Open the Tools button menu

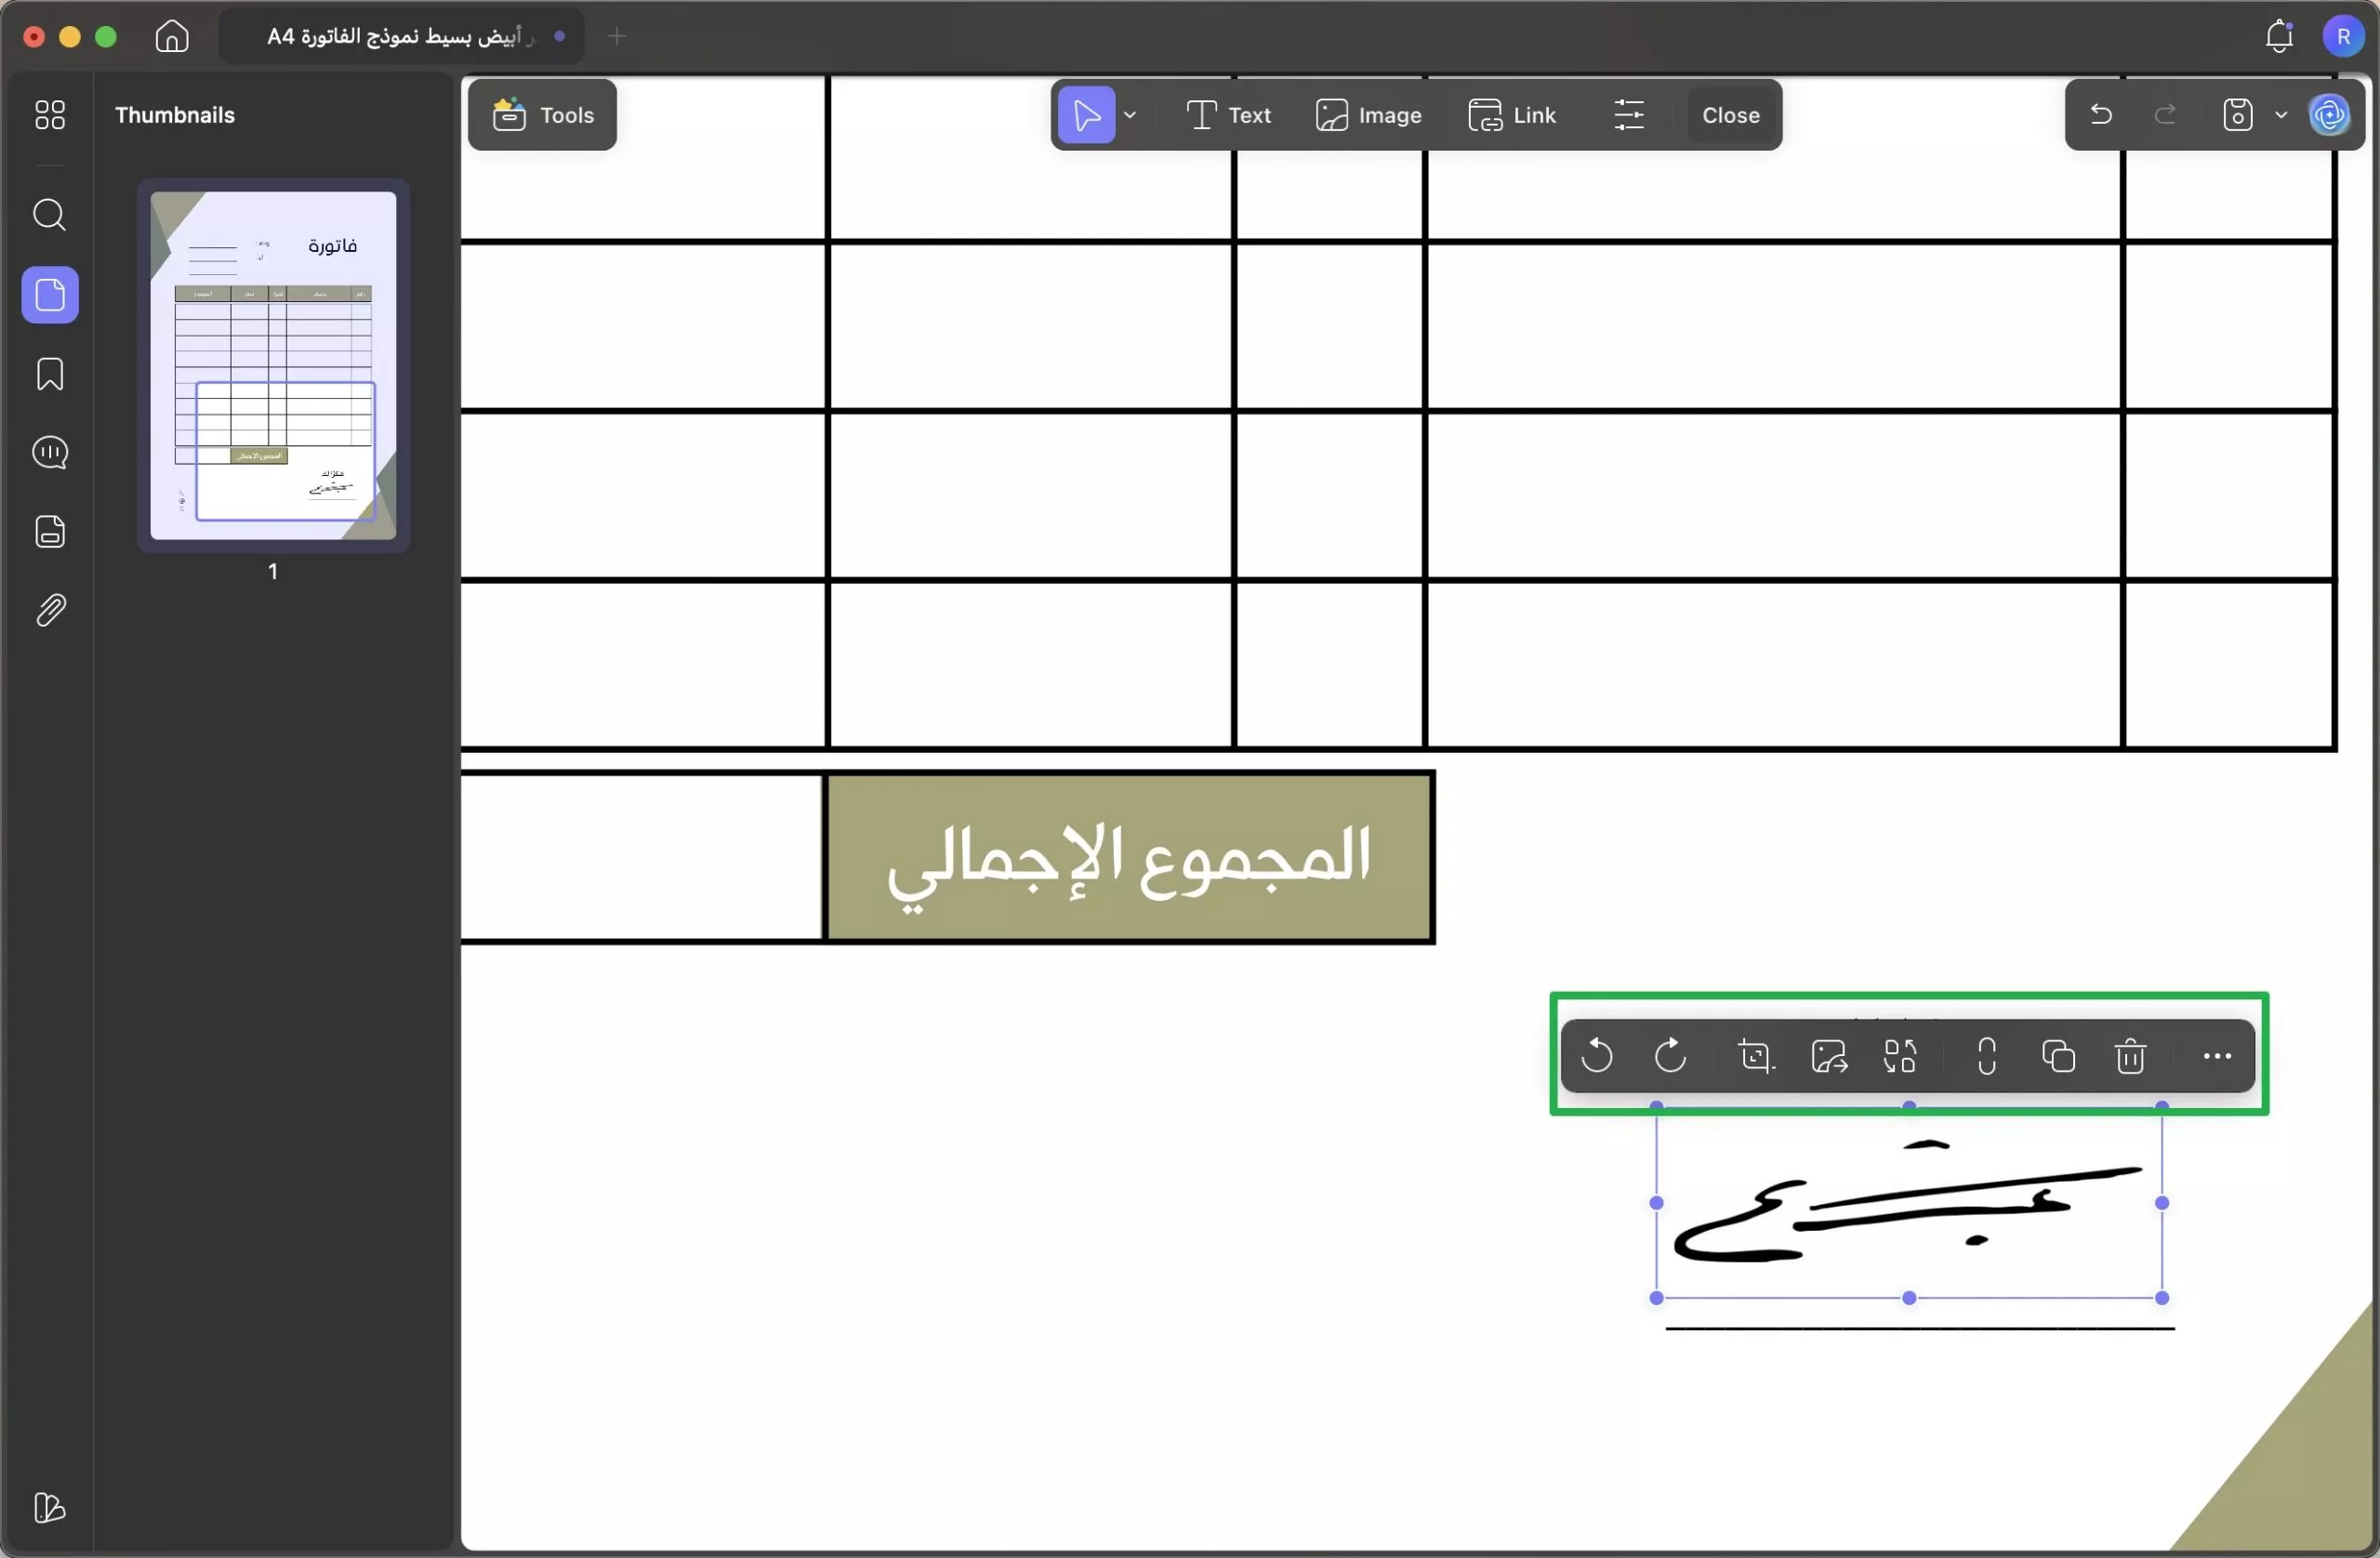542,115
